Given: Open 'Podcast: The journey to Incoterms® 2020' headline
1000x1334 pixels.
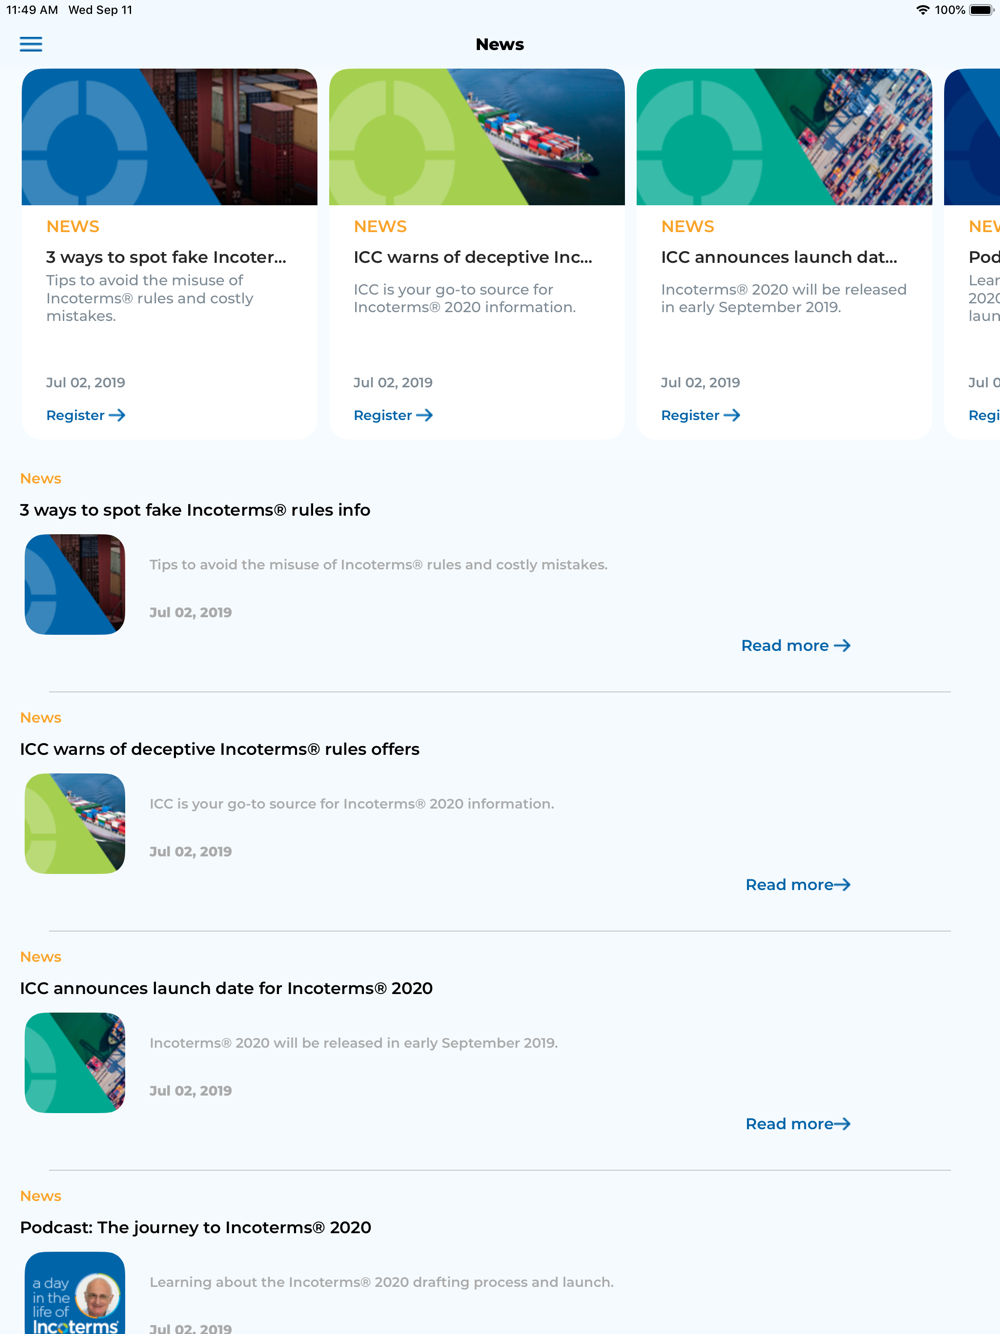Looking at the screenshot, I should 196,1227.
